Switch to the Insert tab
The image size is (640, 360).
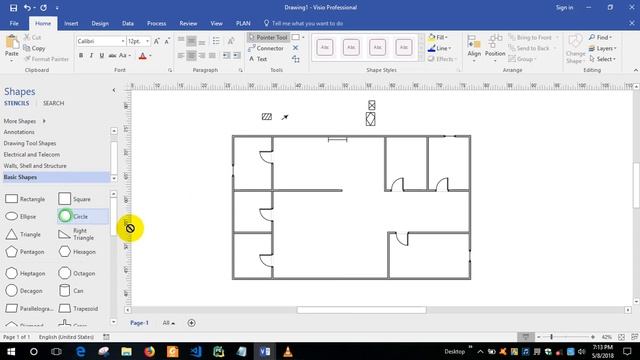pos(71,23)
